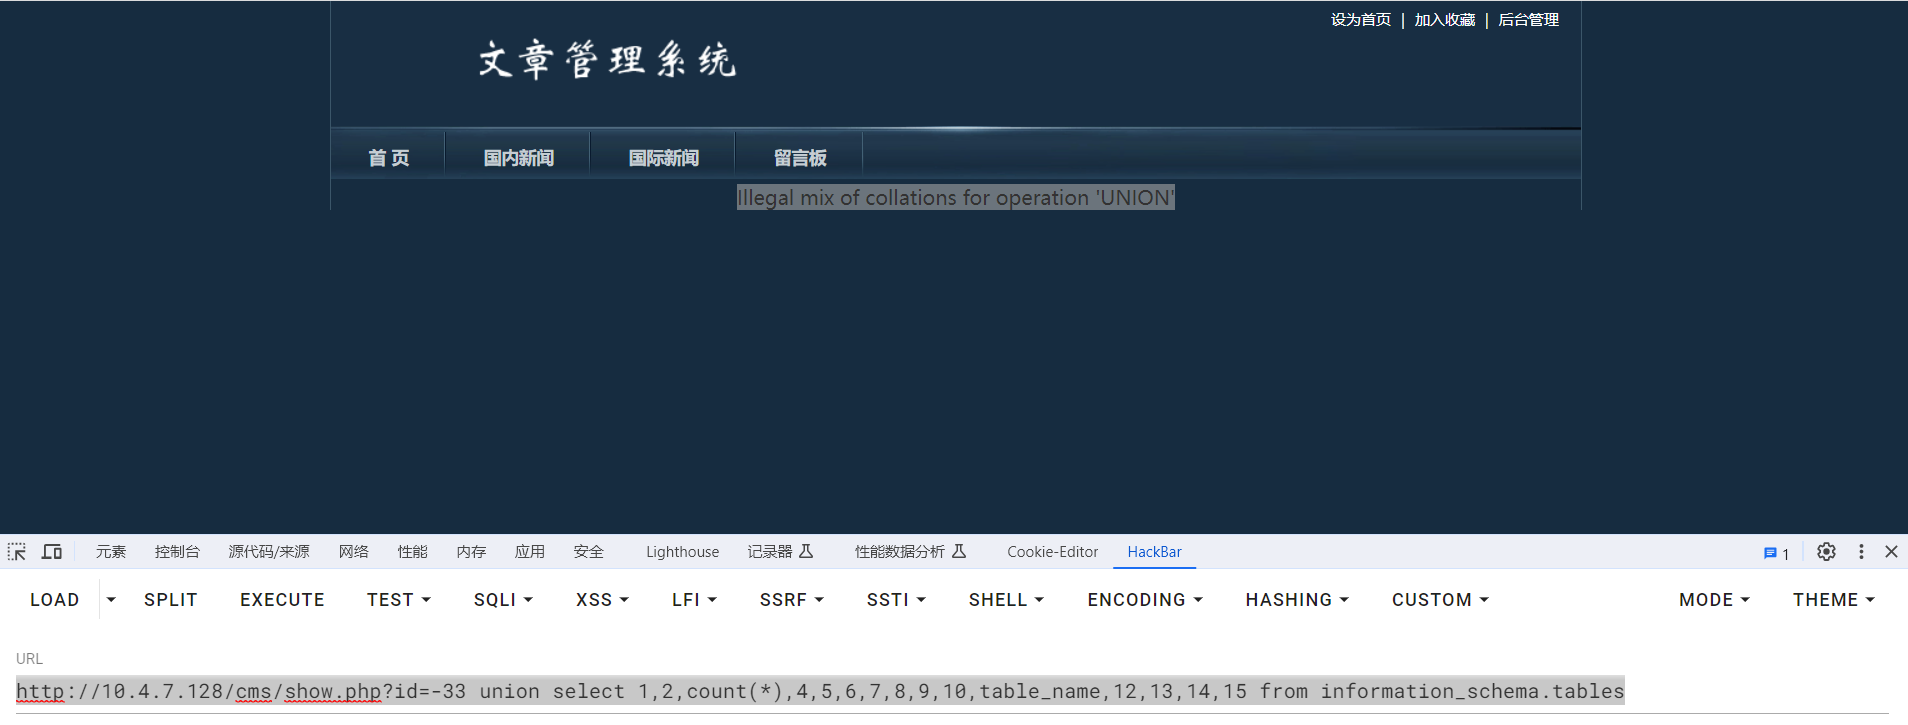This screenshot has height=725, width=1908.
Task: Switch to the 性能 tab
Action: (x=412, y=552)
